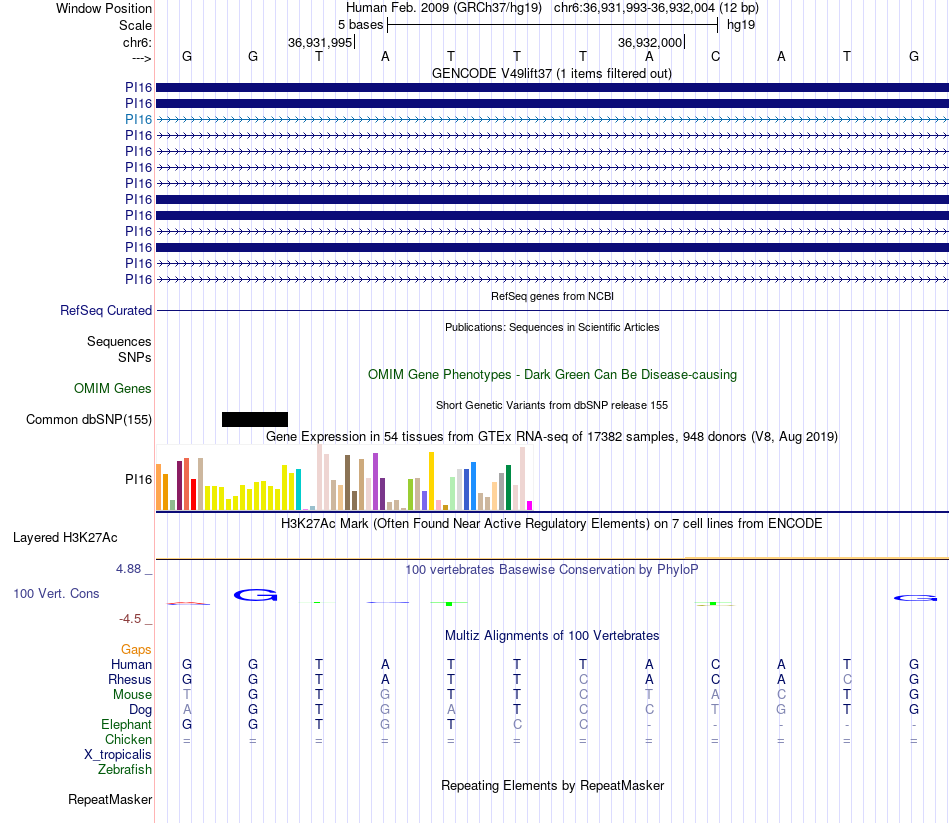The image size is (950, 823).
Task: Click the Window Position label
Action: [104, 8]
